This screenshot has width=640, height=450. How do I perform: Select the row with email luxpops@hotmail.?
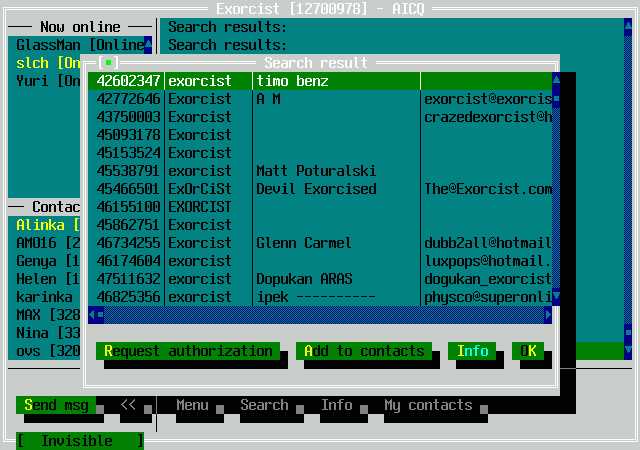tap(320, 261)
